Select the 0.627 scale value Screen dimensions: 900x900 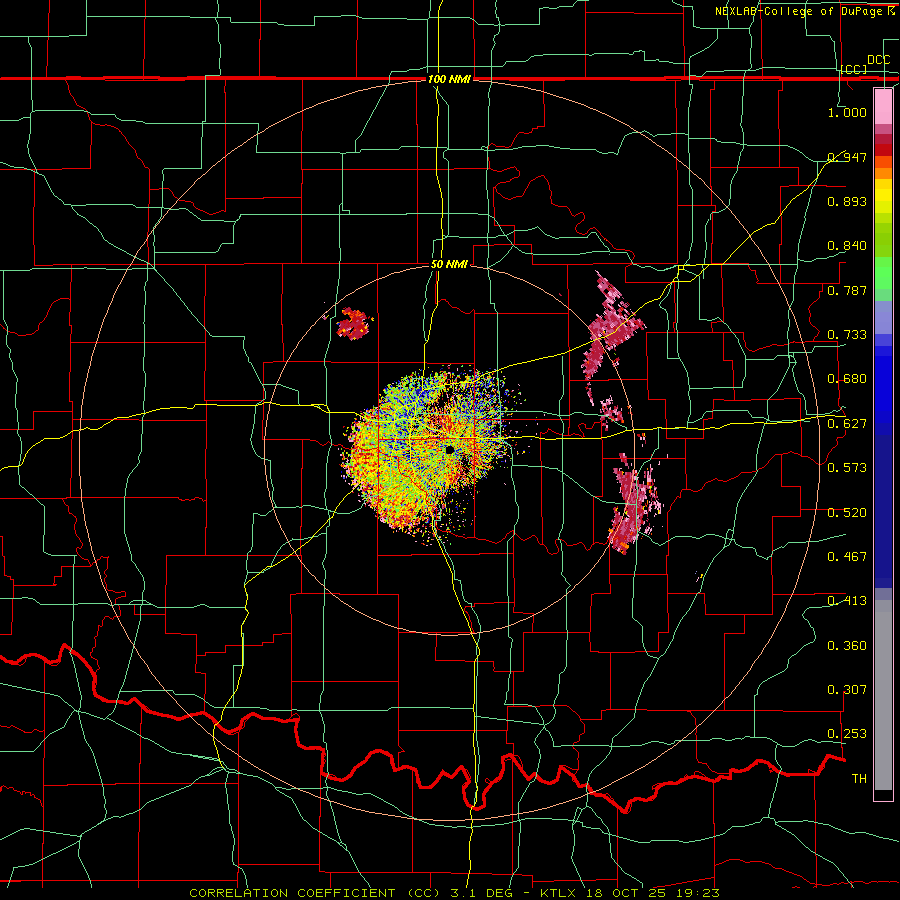click(847, 423)
